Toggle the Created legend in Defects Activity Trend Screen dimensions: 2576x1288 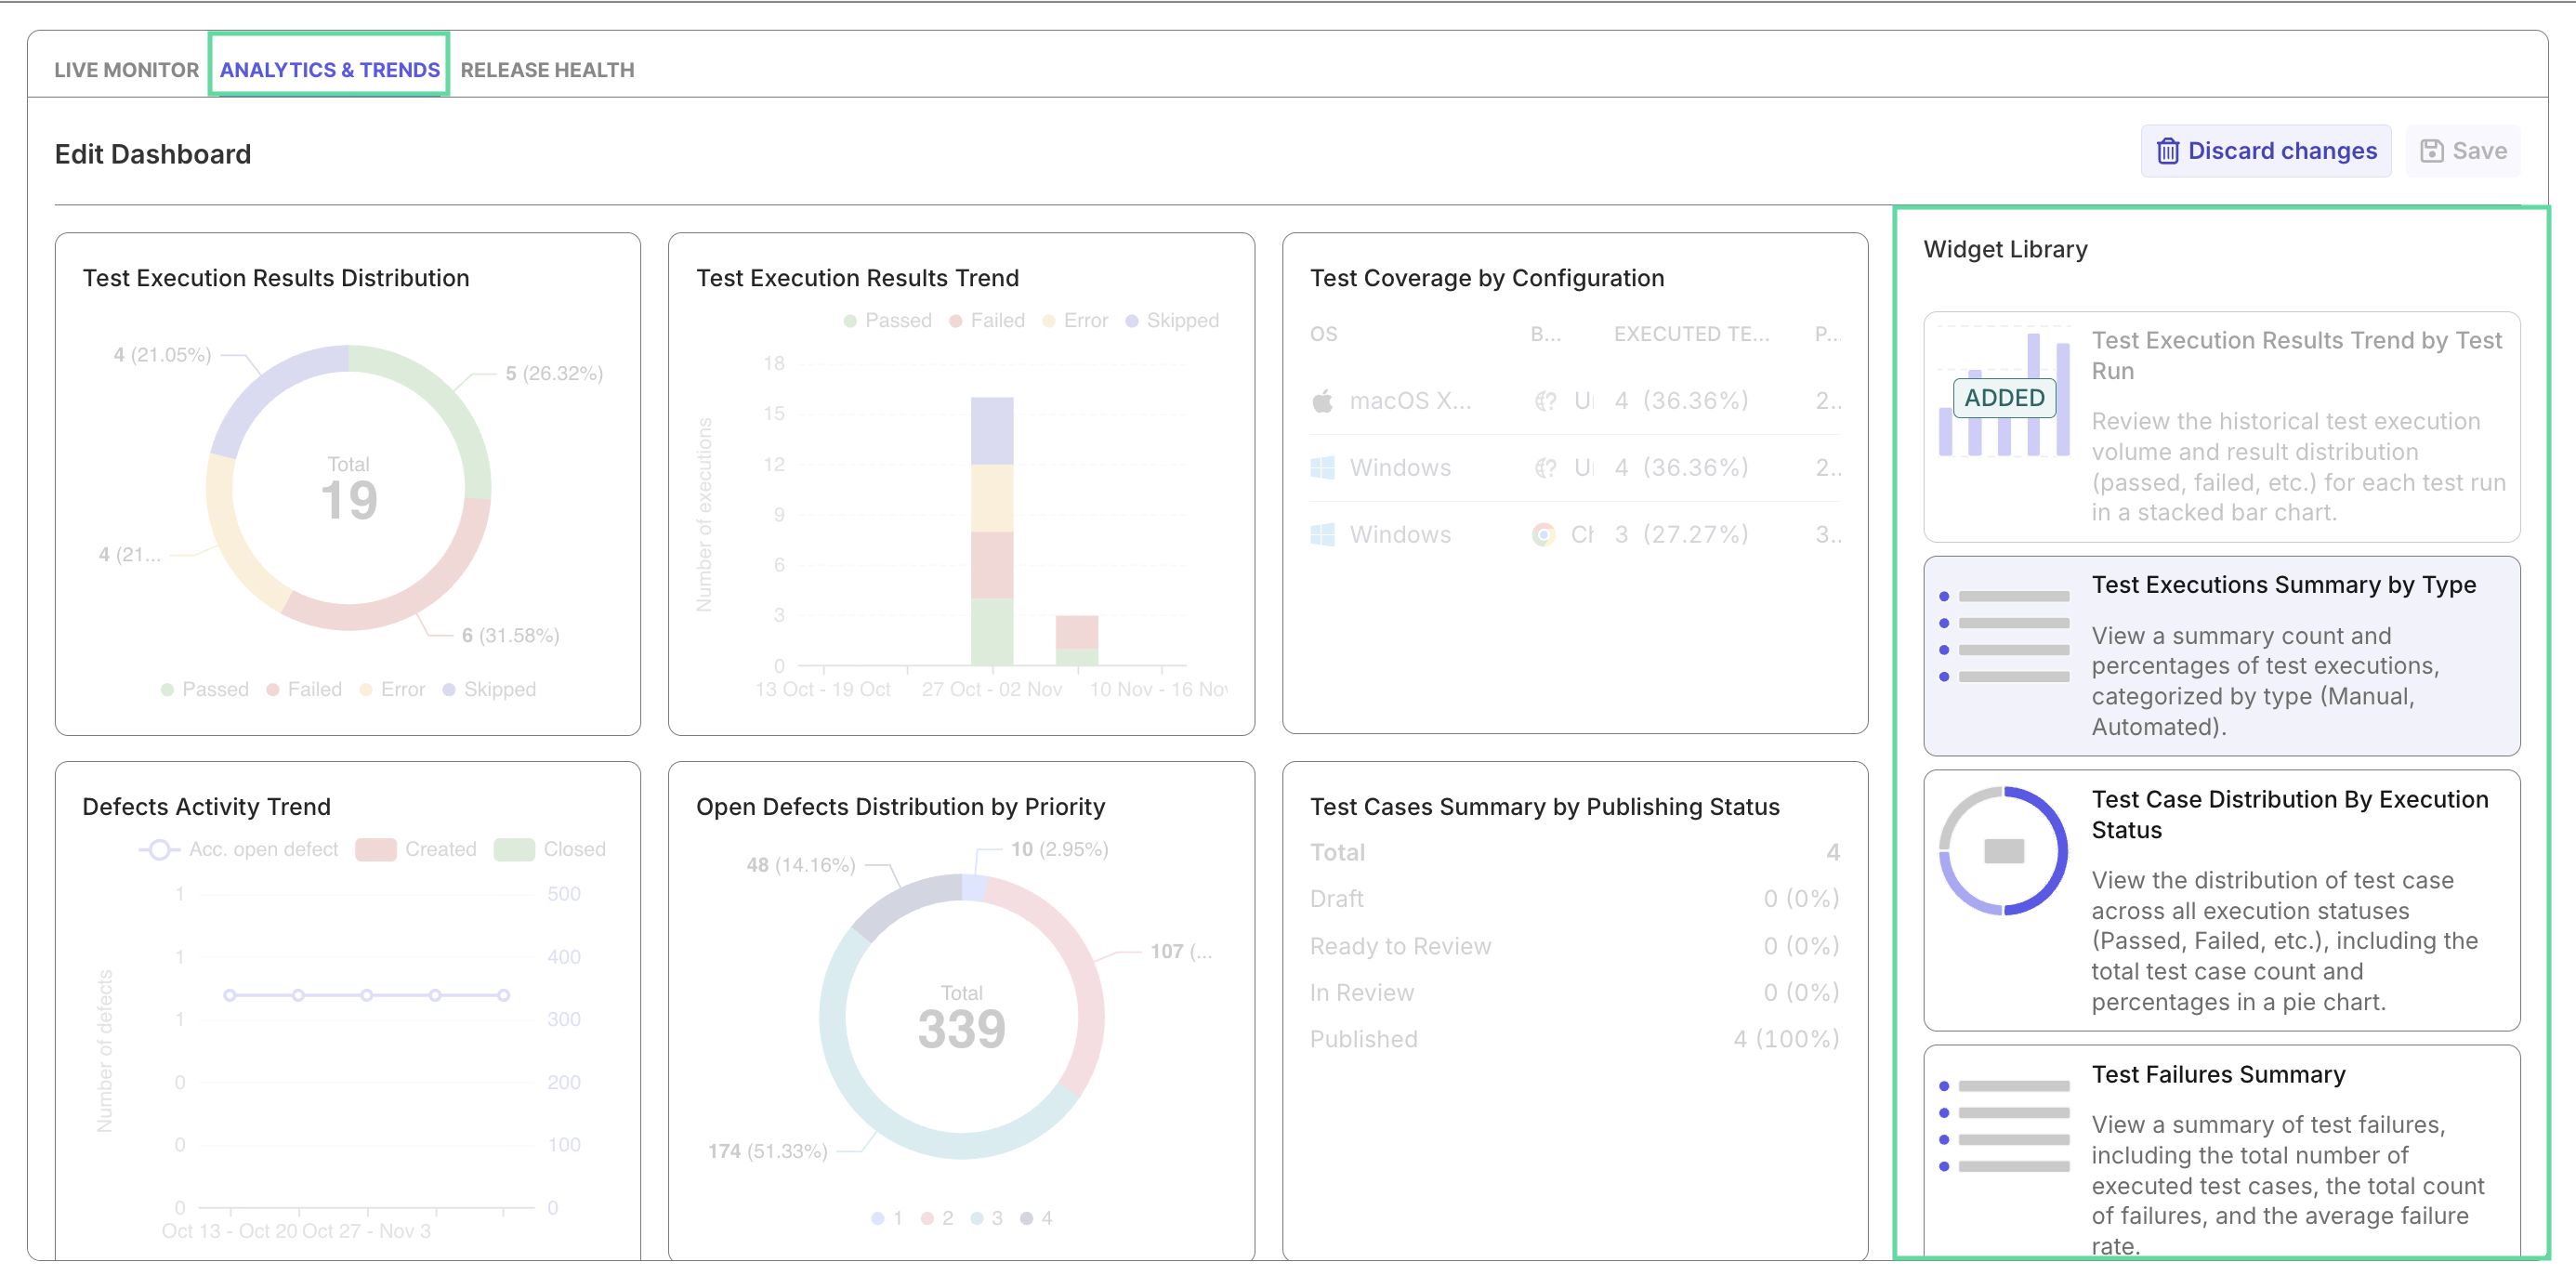click(x=440, y=848)
